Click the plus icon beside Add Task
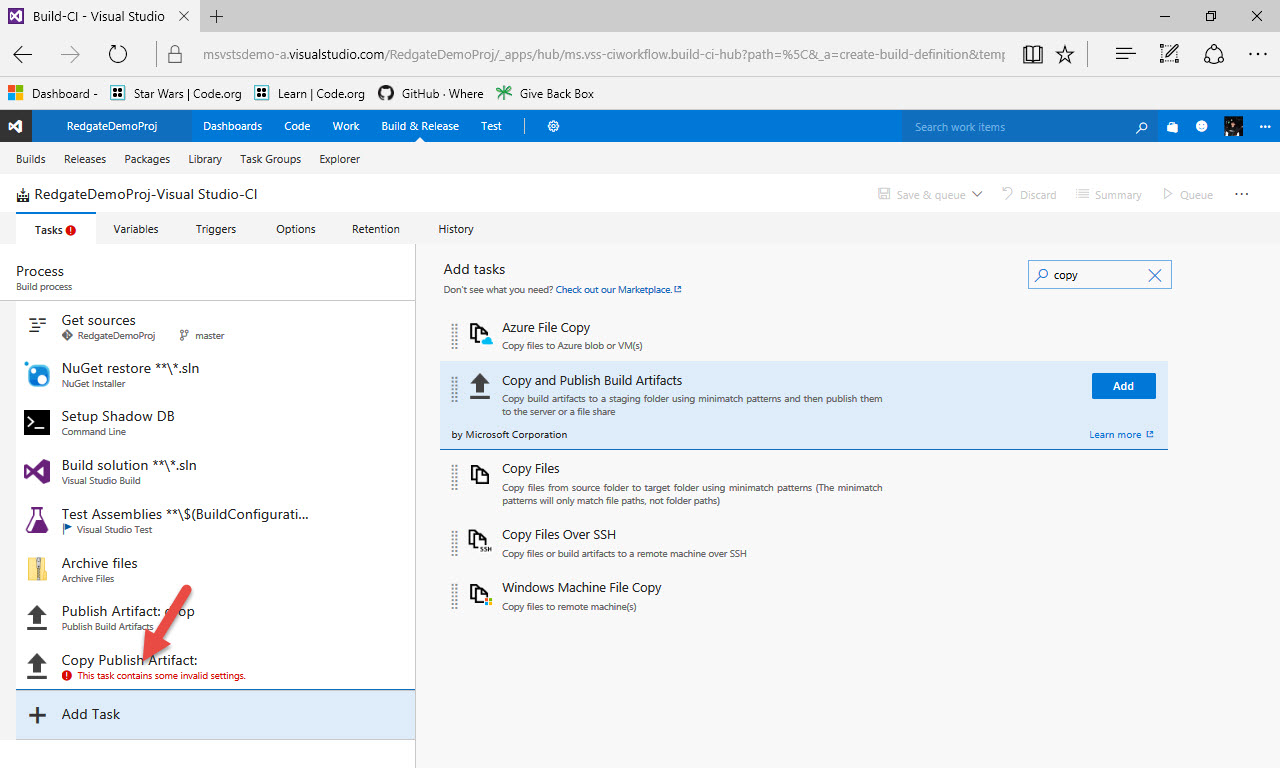 click(38, 715)
